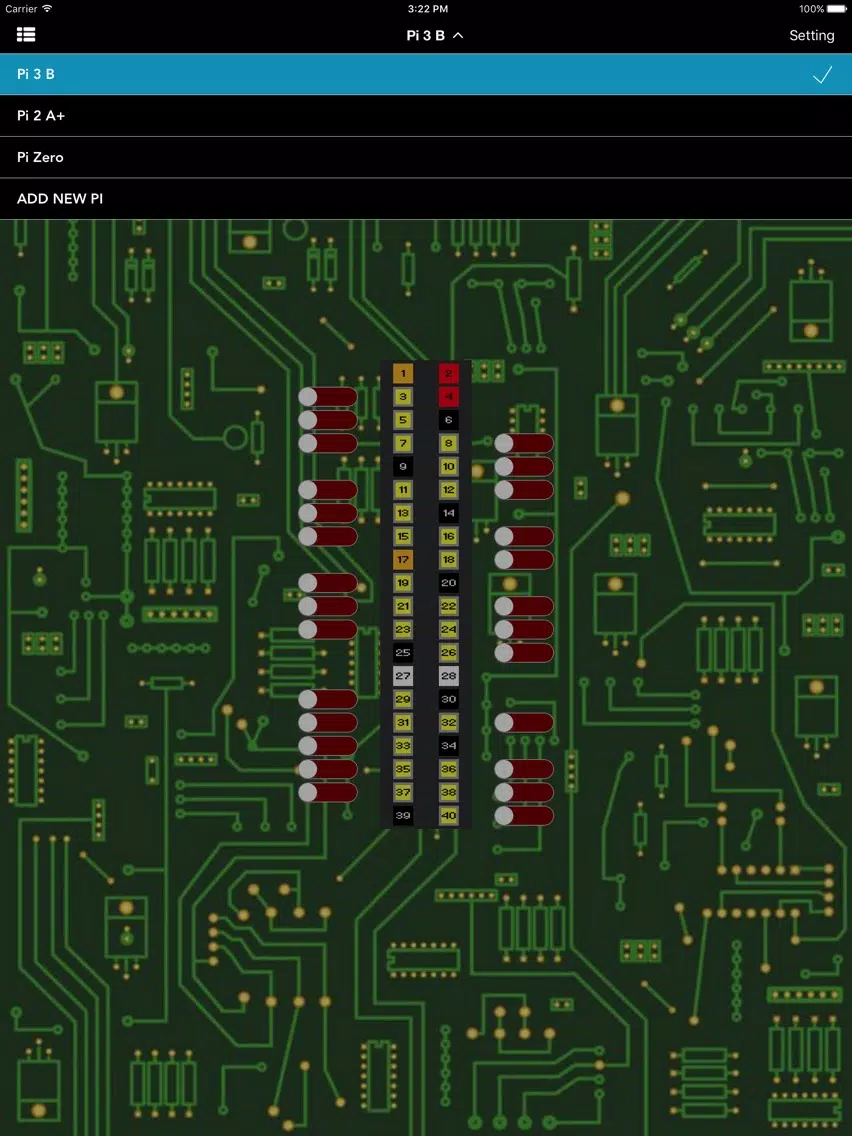The width and height of the screenshot is (852, 1136).
Task: Tap the orange pin 1 square
Action: (403, 374)
